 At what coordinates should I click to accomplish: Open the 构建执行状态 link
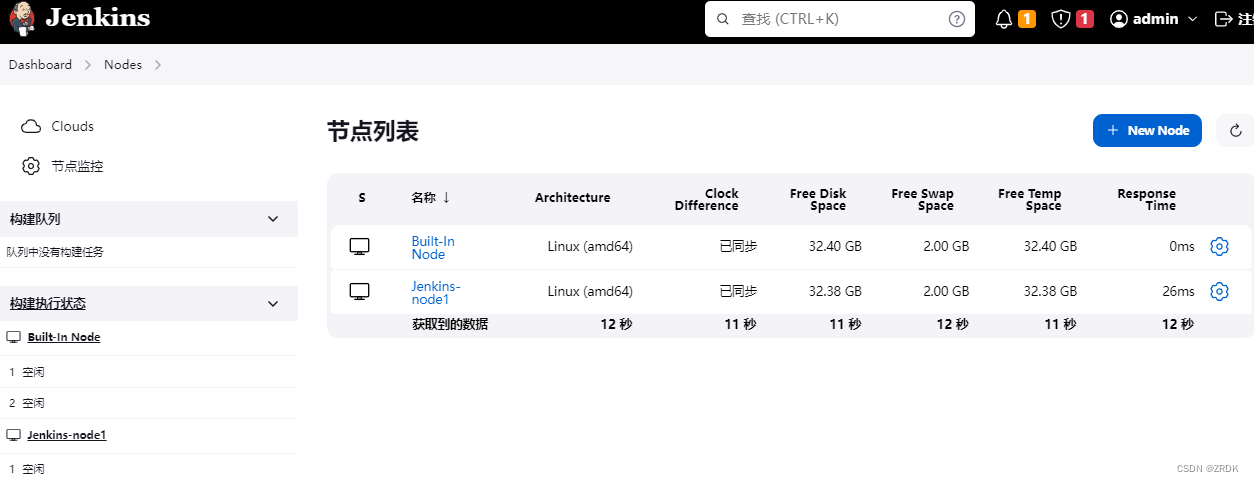point(48,304)
